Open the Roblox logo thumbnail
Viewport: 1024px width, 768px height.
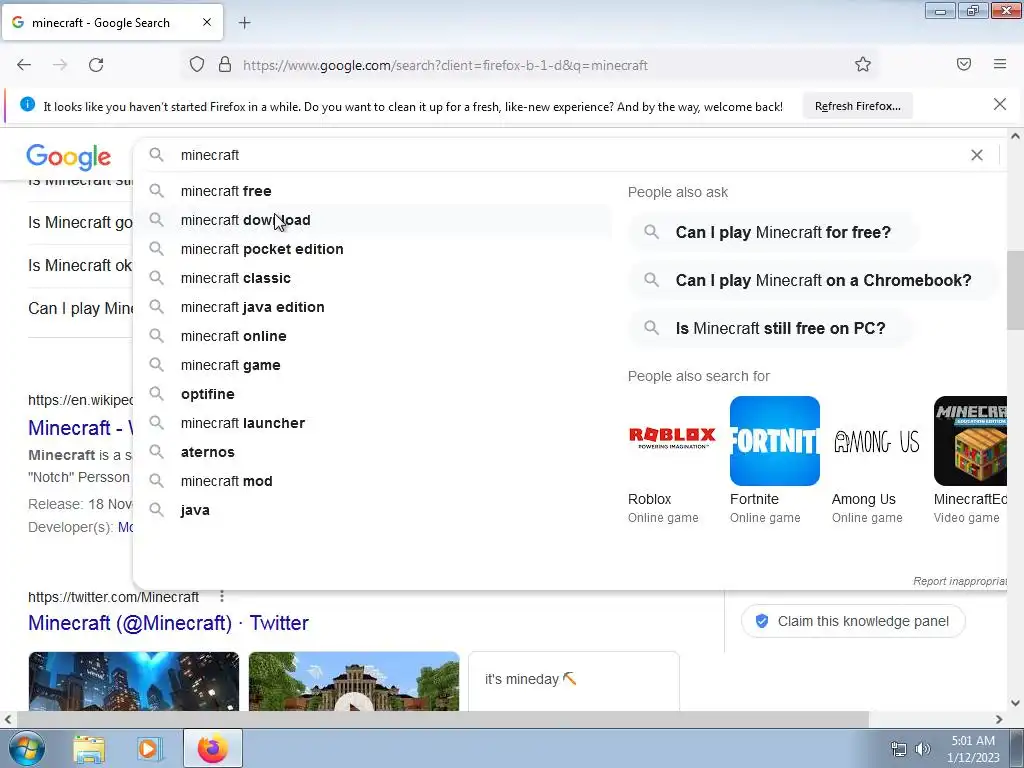[673, 441]
